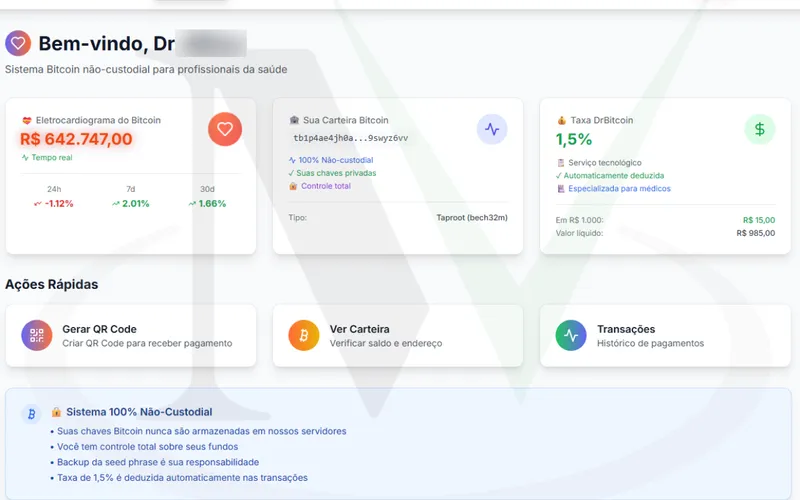800x500 pixels.
Task: Click the 24h change value -1.12%
Action: pyautogui.click(x=59, y=204)
